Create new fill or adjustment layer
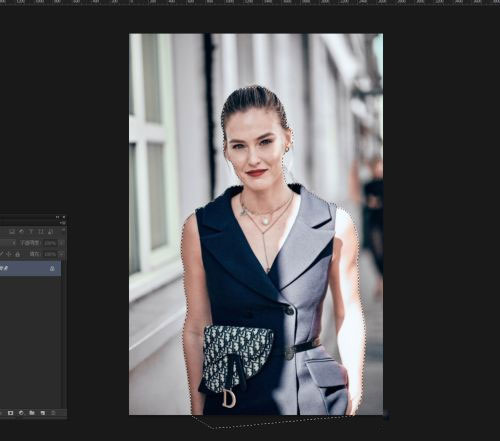This screenshot has width=500, height=441. click(x=21, y=413)
